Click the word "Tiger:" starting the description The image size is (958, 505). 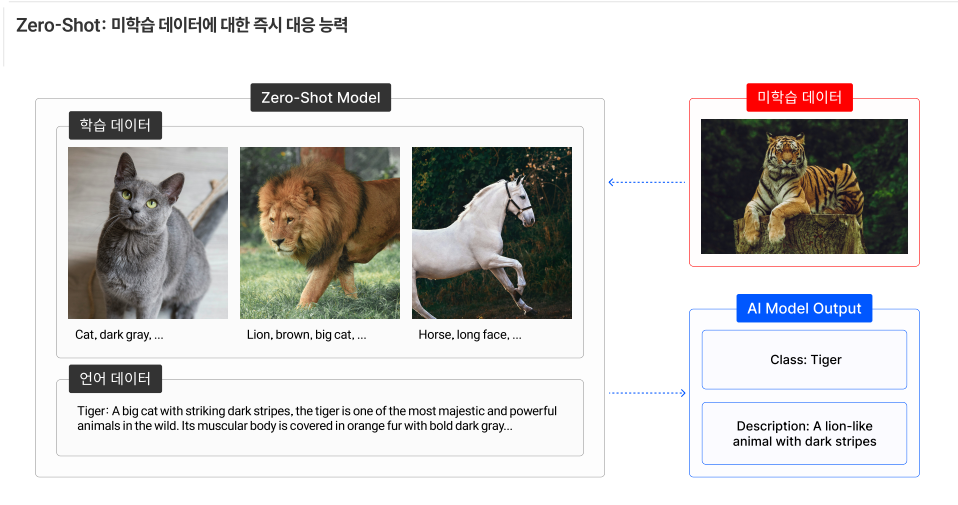click(92, 411)
